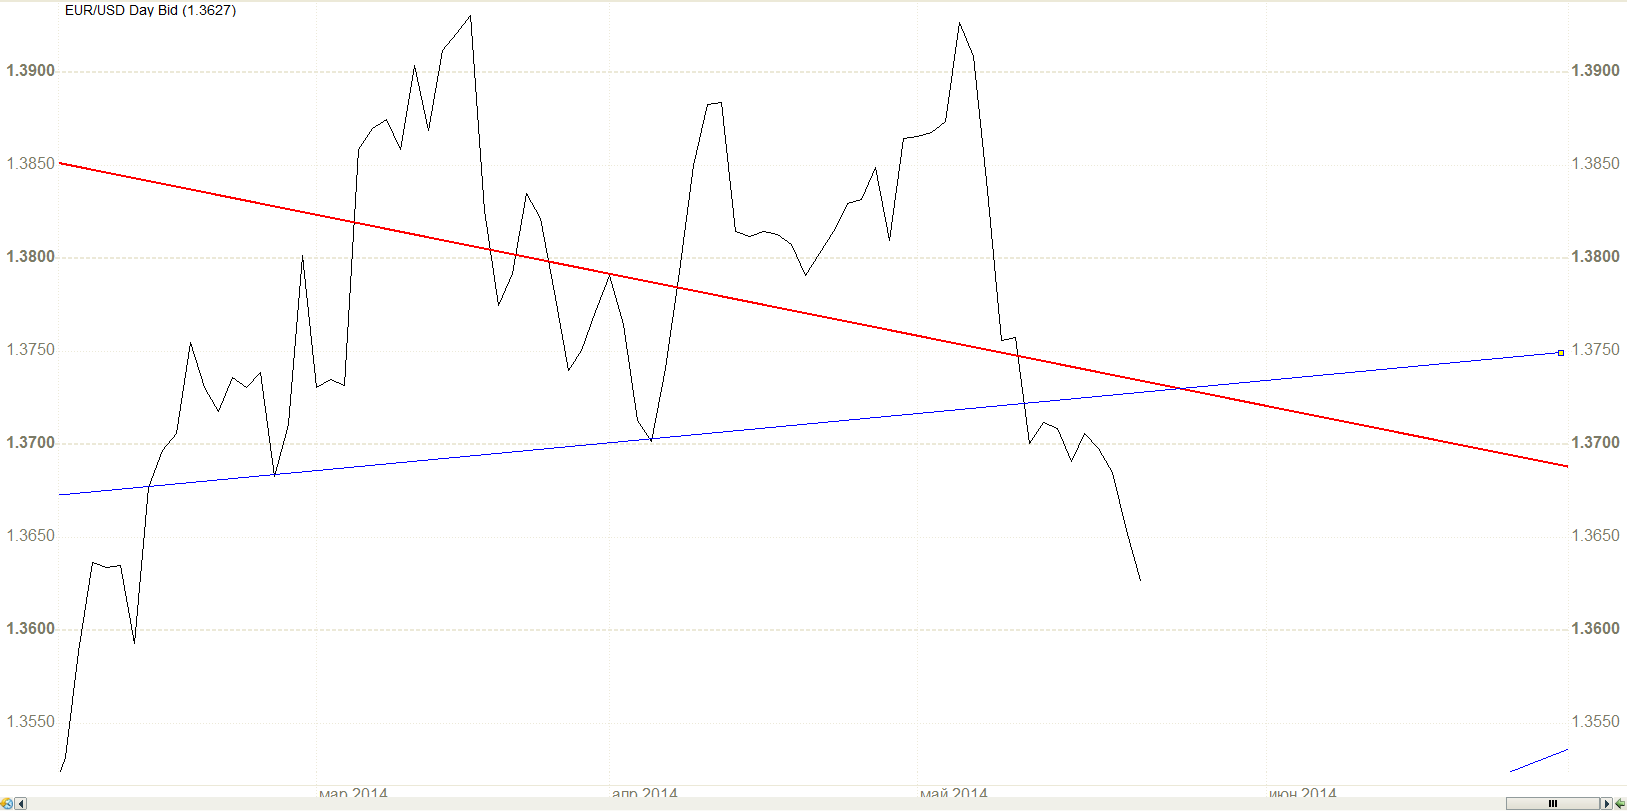
Task: Select the yellow endpoint handle of blue trendline
Action: point(1561,353)
